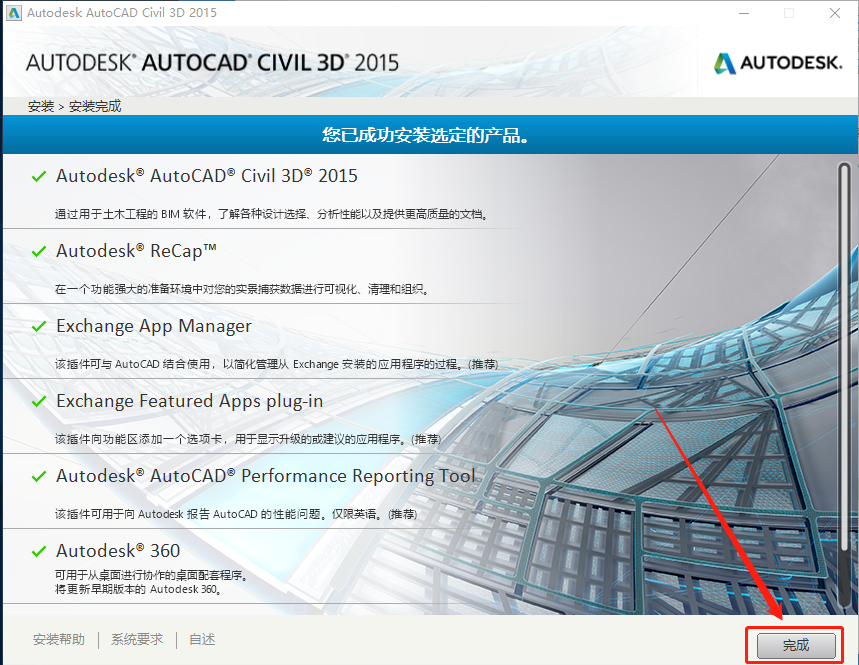859x665 pixels.
Task: Select the AutoCAD Performance Reporting Tool title
Action: [x=266, y=476]
